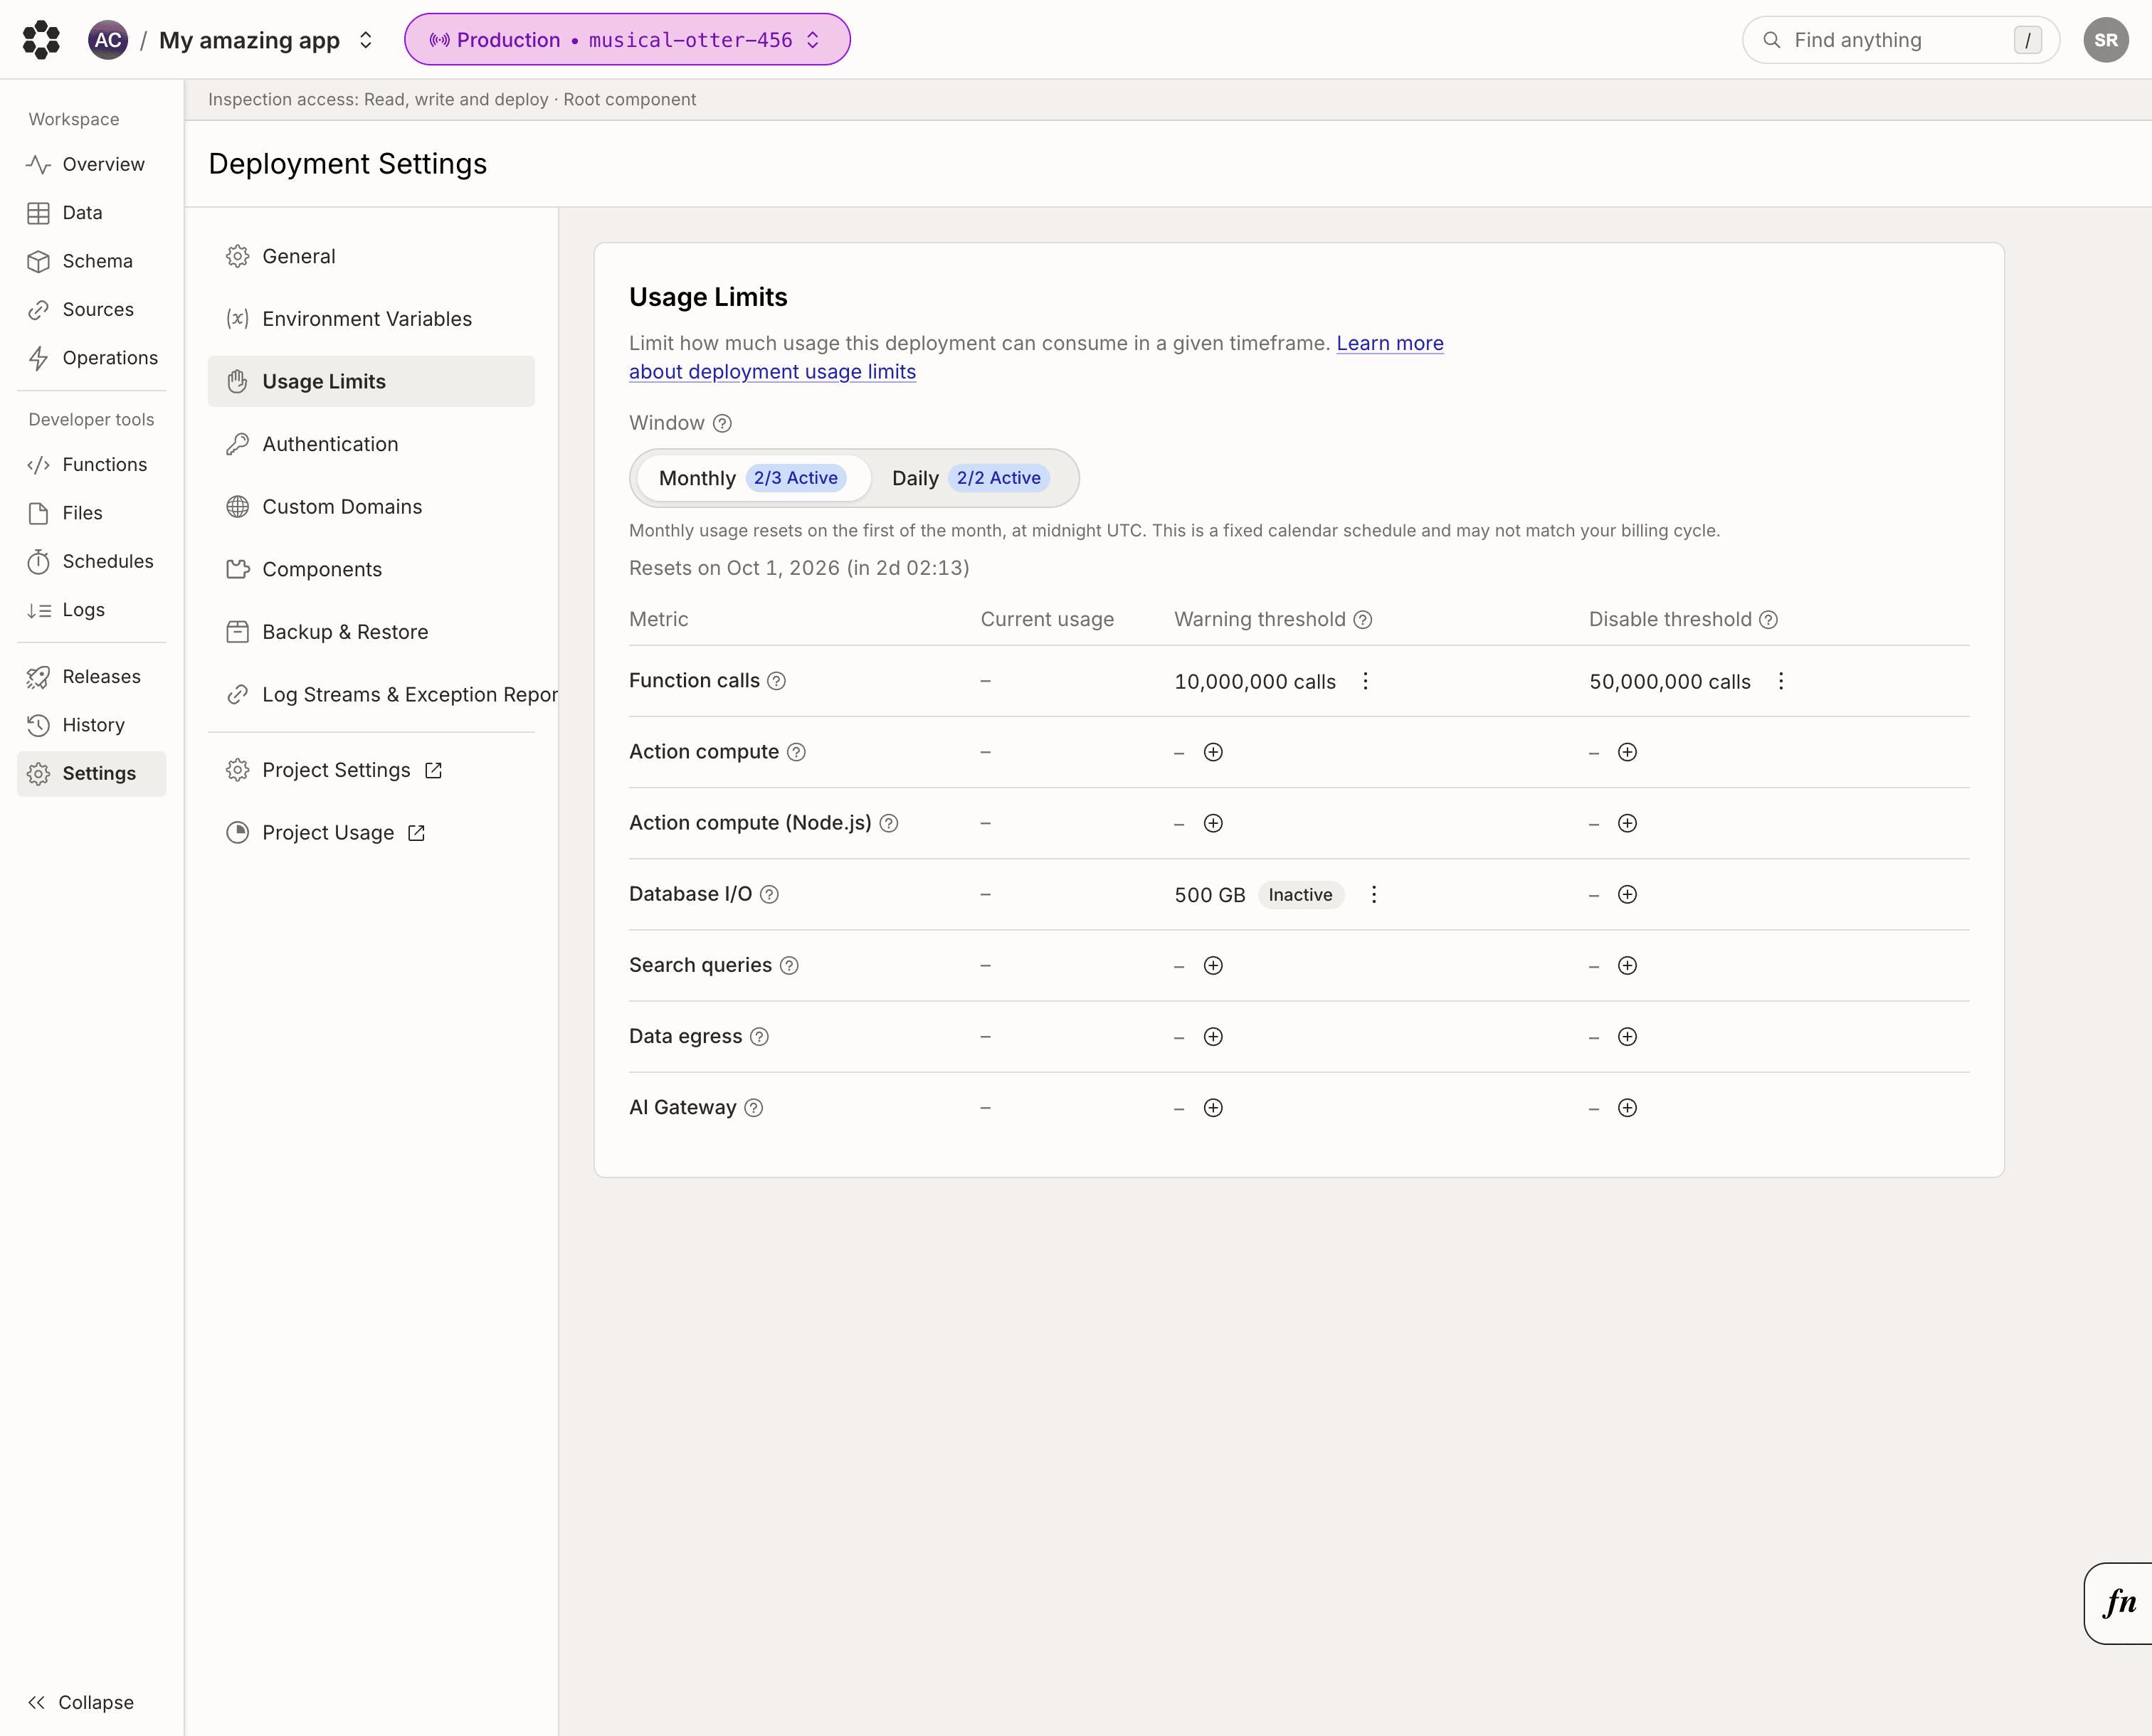Viewport: 2152px width, 1736px height.
Task: Open the Files page
Action: click(91, 513)
